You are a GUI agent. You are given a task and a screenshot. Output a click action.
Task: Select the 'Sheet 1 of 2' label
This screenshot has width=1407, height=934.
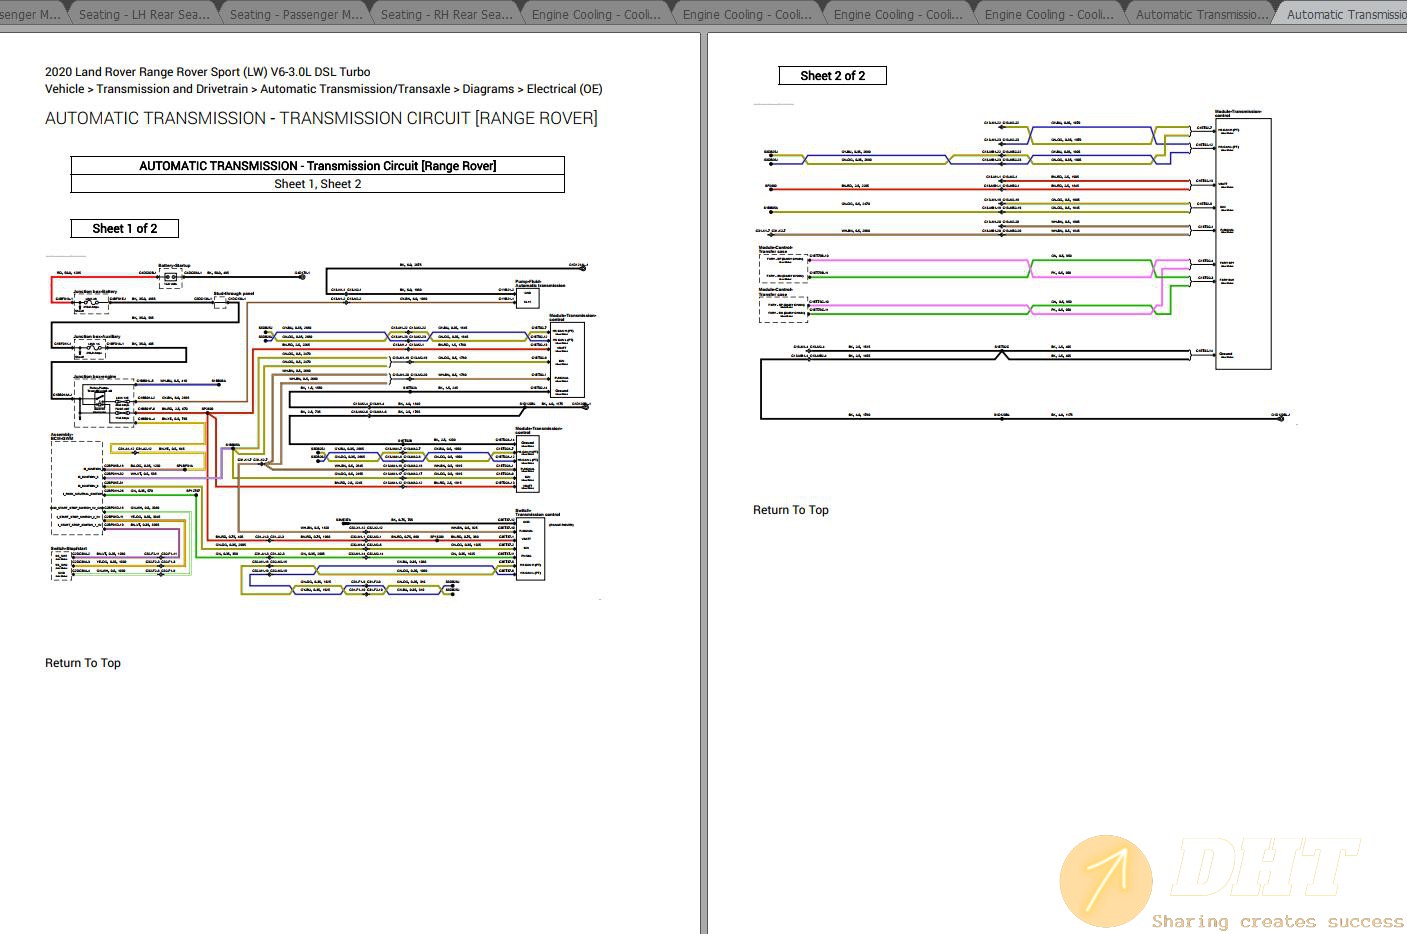point(125,228)
